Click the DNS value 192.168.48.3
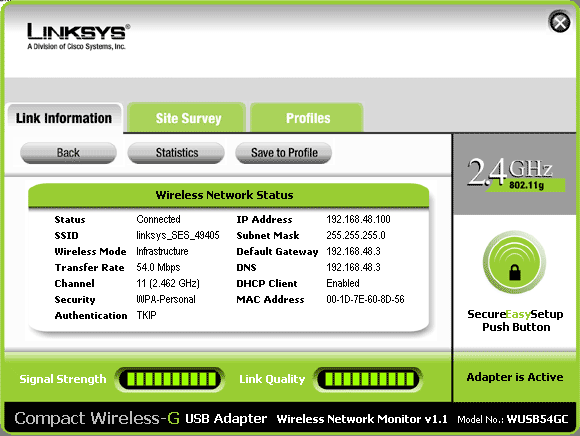 (353, 267)
